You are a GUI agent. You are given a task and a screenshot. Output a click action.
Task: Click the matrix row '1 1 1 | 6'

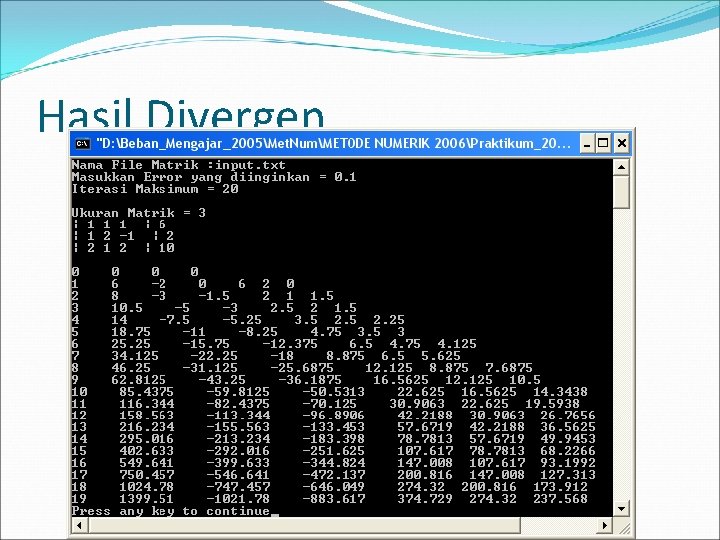[x=119, y=224]
